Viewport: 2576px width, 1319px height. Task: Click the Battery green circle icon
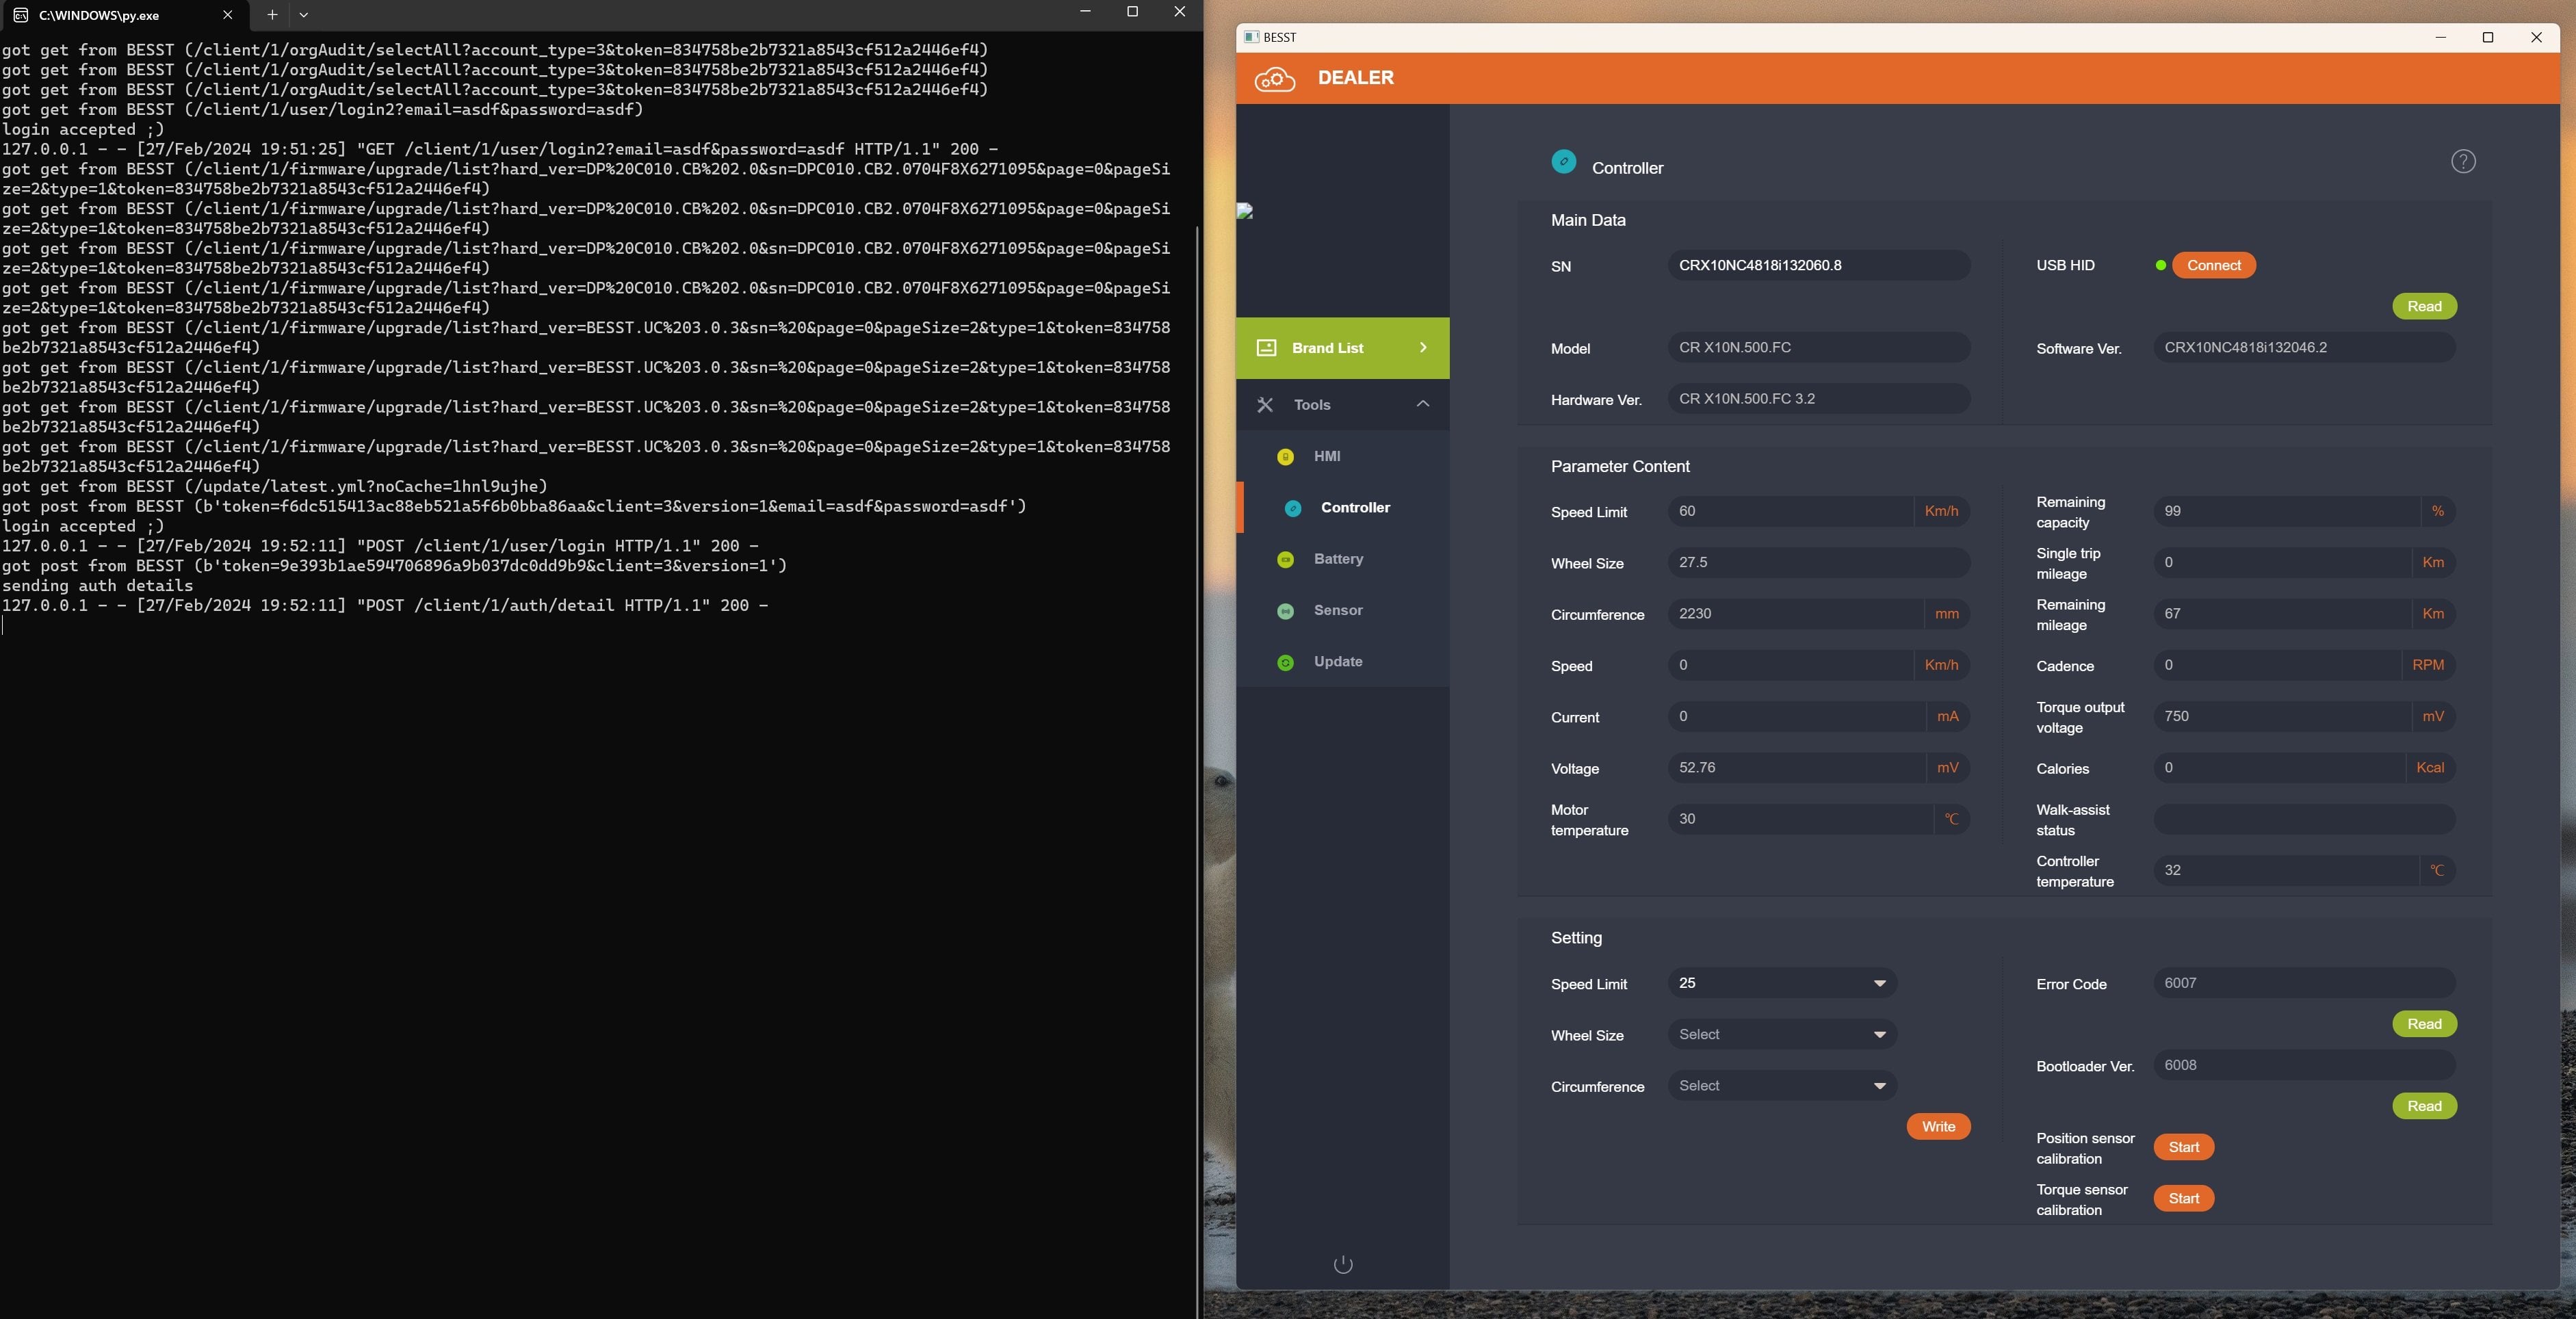point(1286,559)
